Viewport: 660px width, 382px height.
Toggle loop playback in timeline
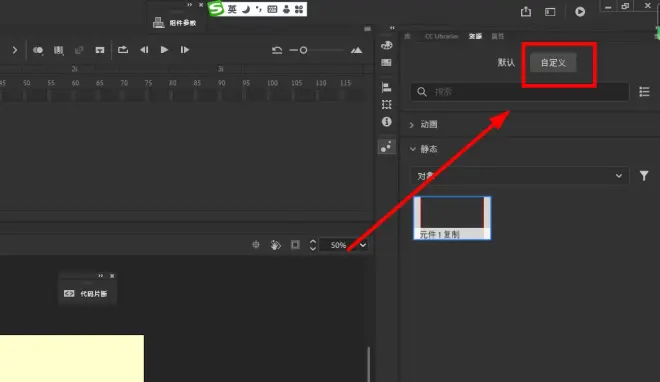pos(123,50)
